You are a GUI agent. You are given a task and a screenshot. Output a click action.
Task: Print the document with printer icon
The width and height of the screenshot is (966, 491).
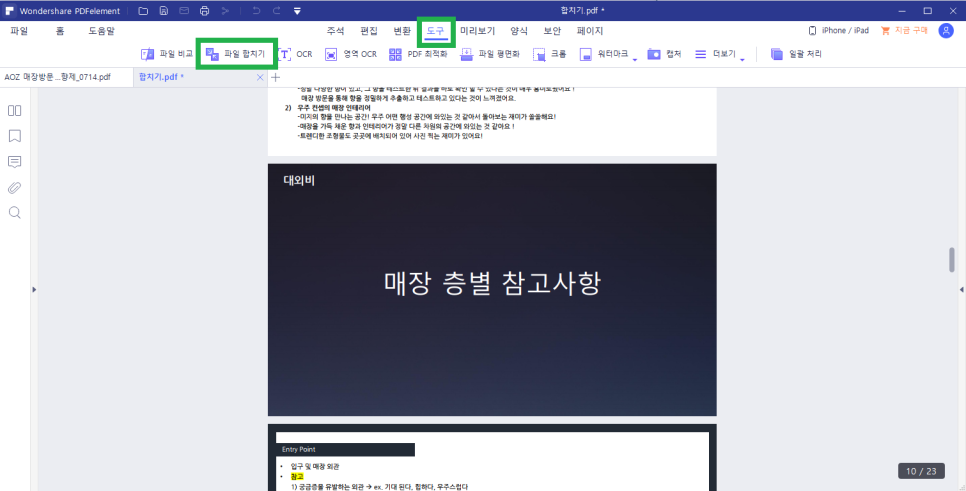tap(205, 11)
